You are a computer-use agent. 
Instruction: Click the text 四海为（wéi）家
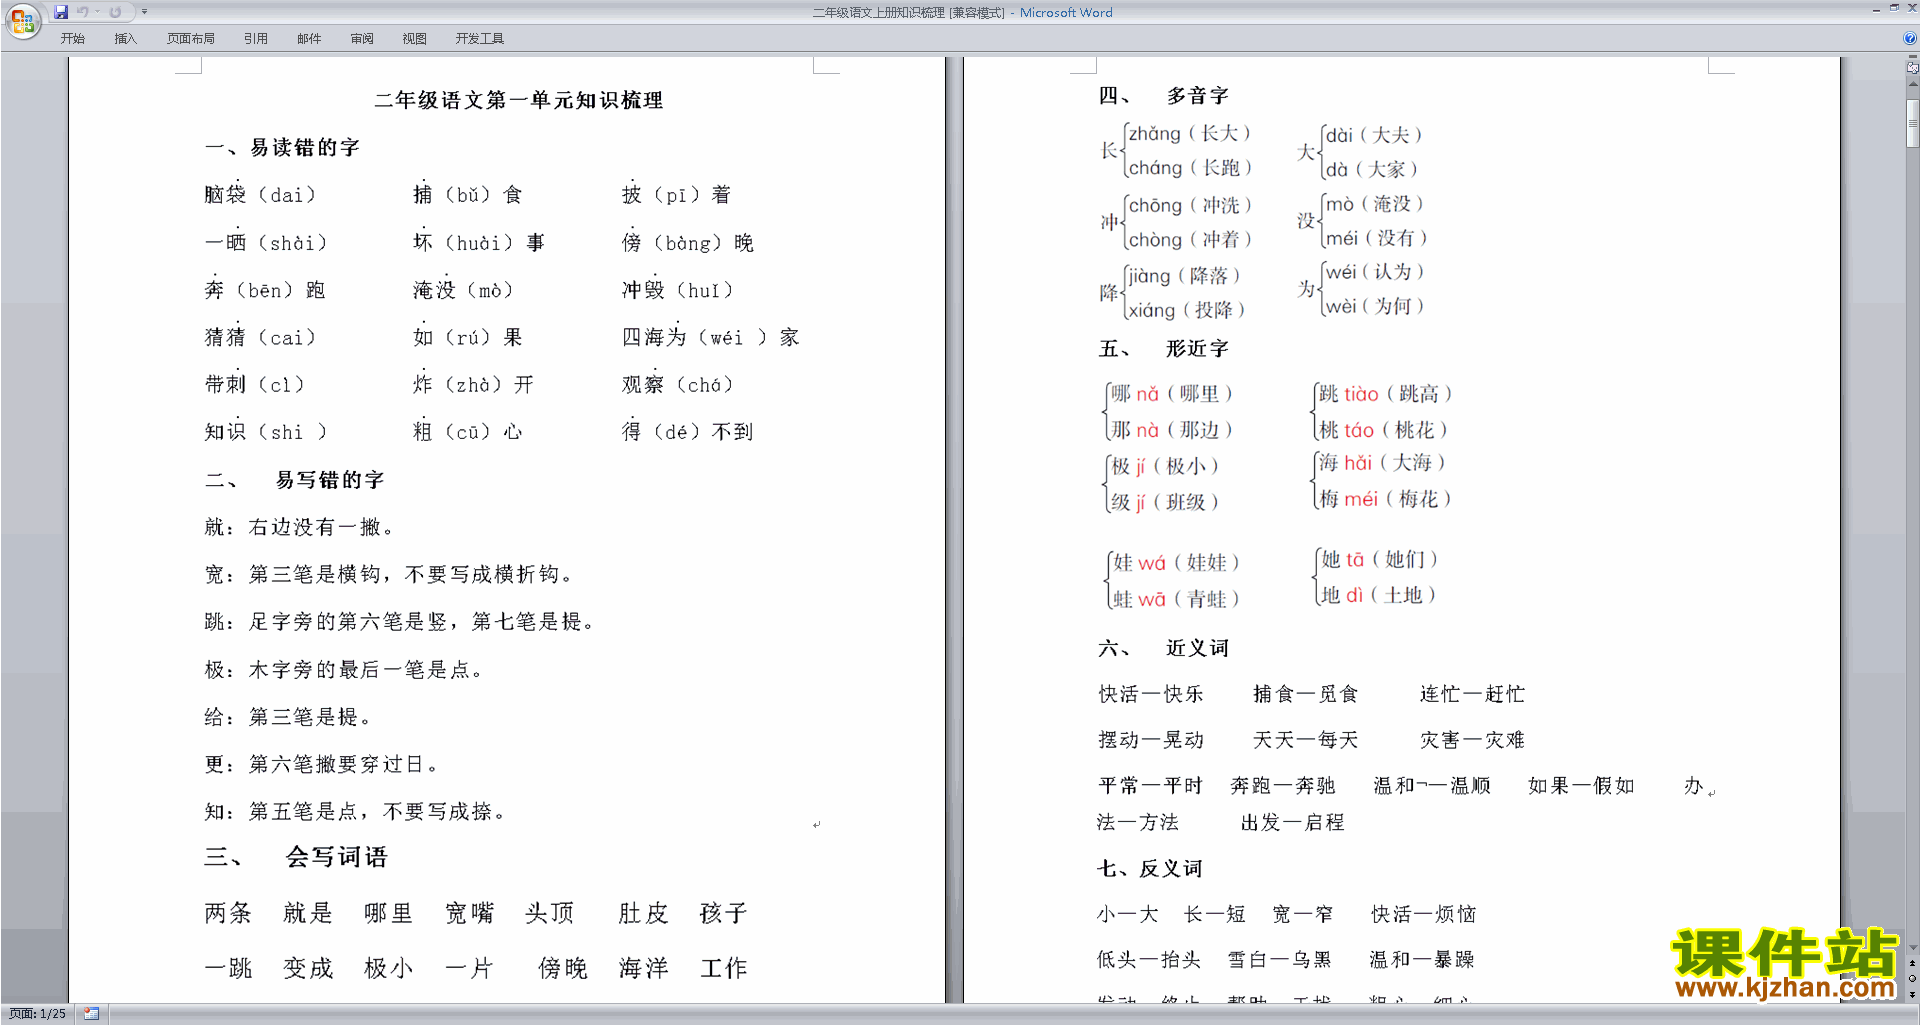[711, 337]
